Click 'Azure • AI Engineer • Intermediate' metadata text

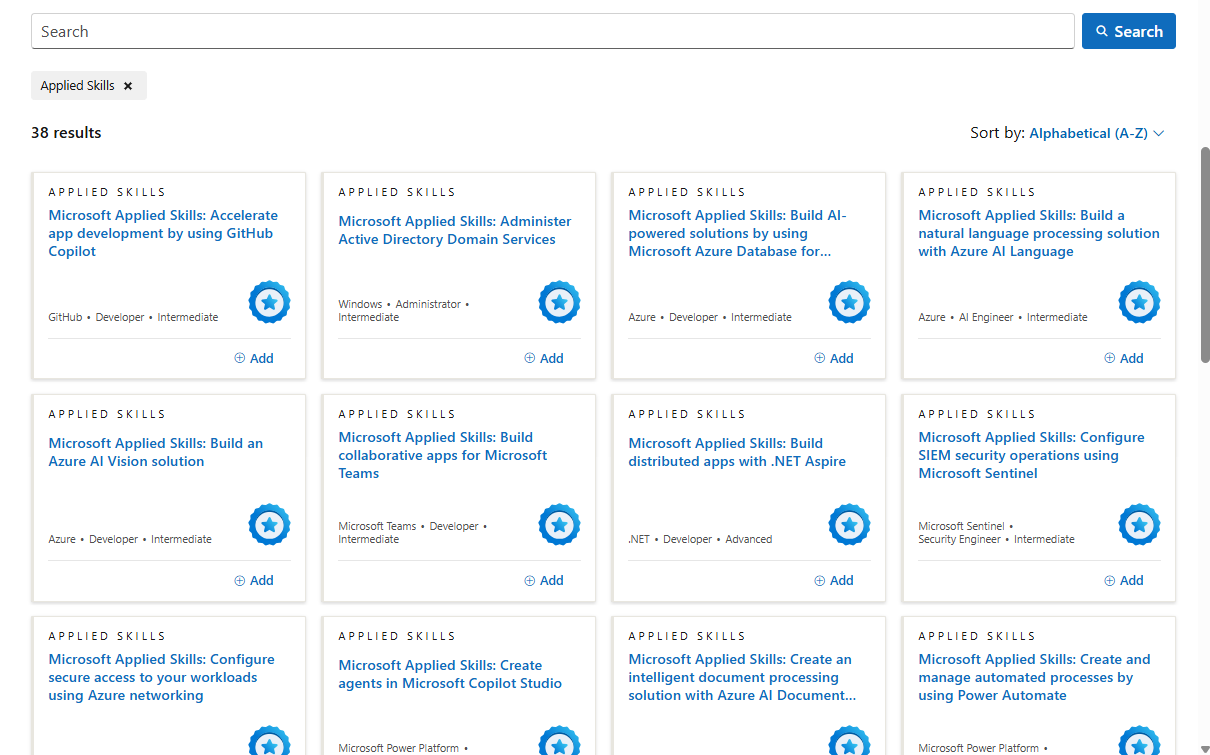pos(1003,317)
